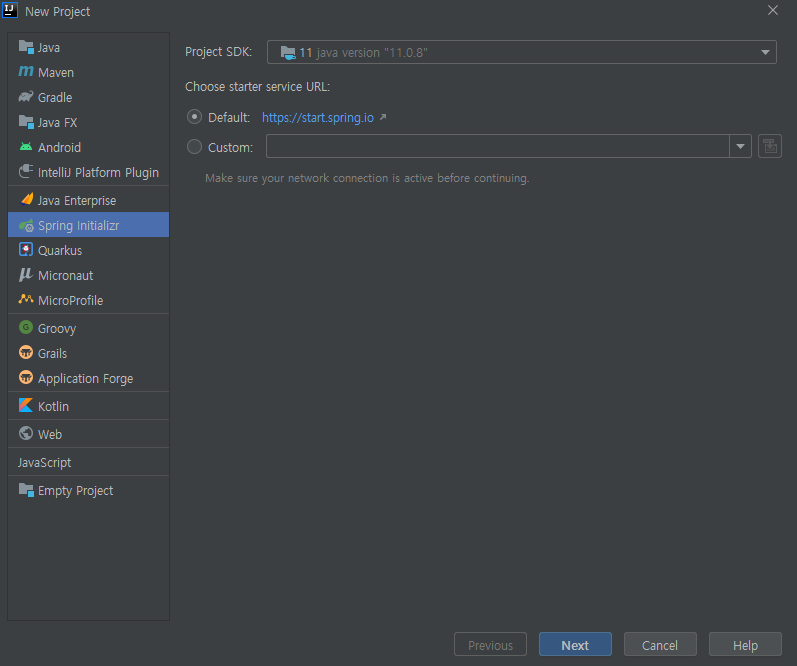The width and height of the screenshot is (797, 666).
Task: Select the Application Forge list entry
Action: [88, 378]
